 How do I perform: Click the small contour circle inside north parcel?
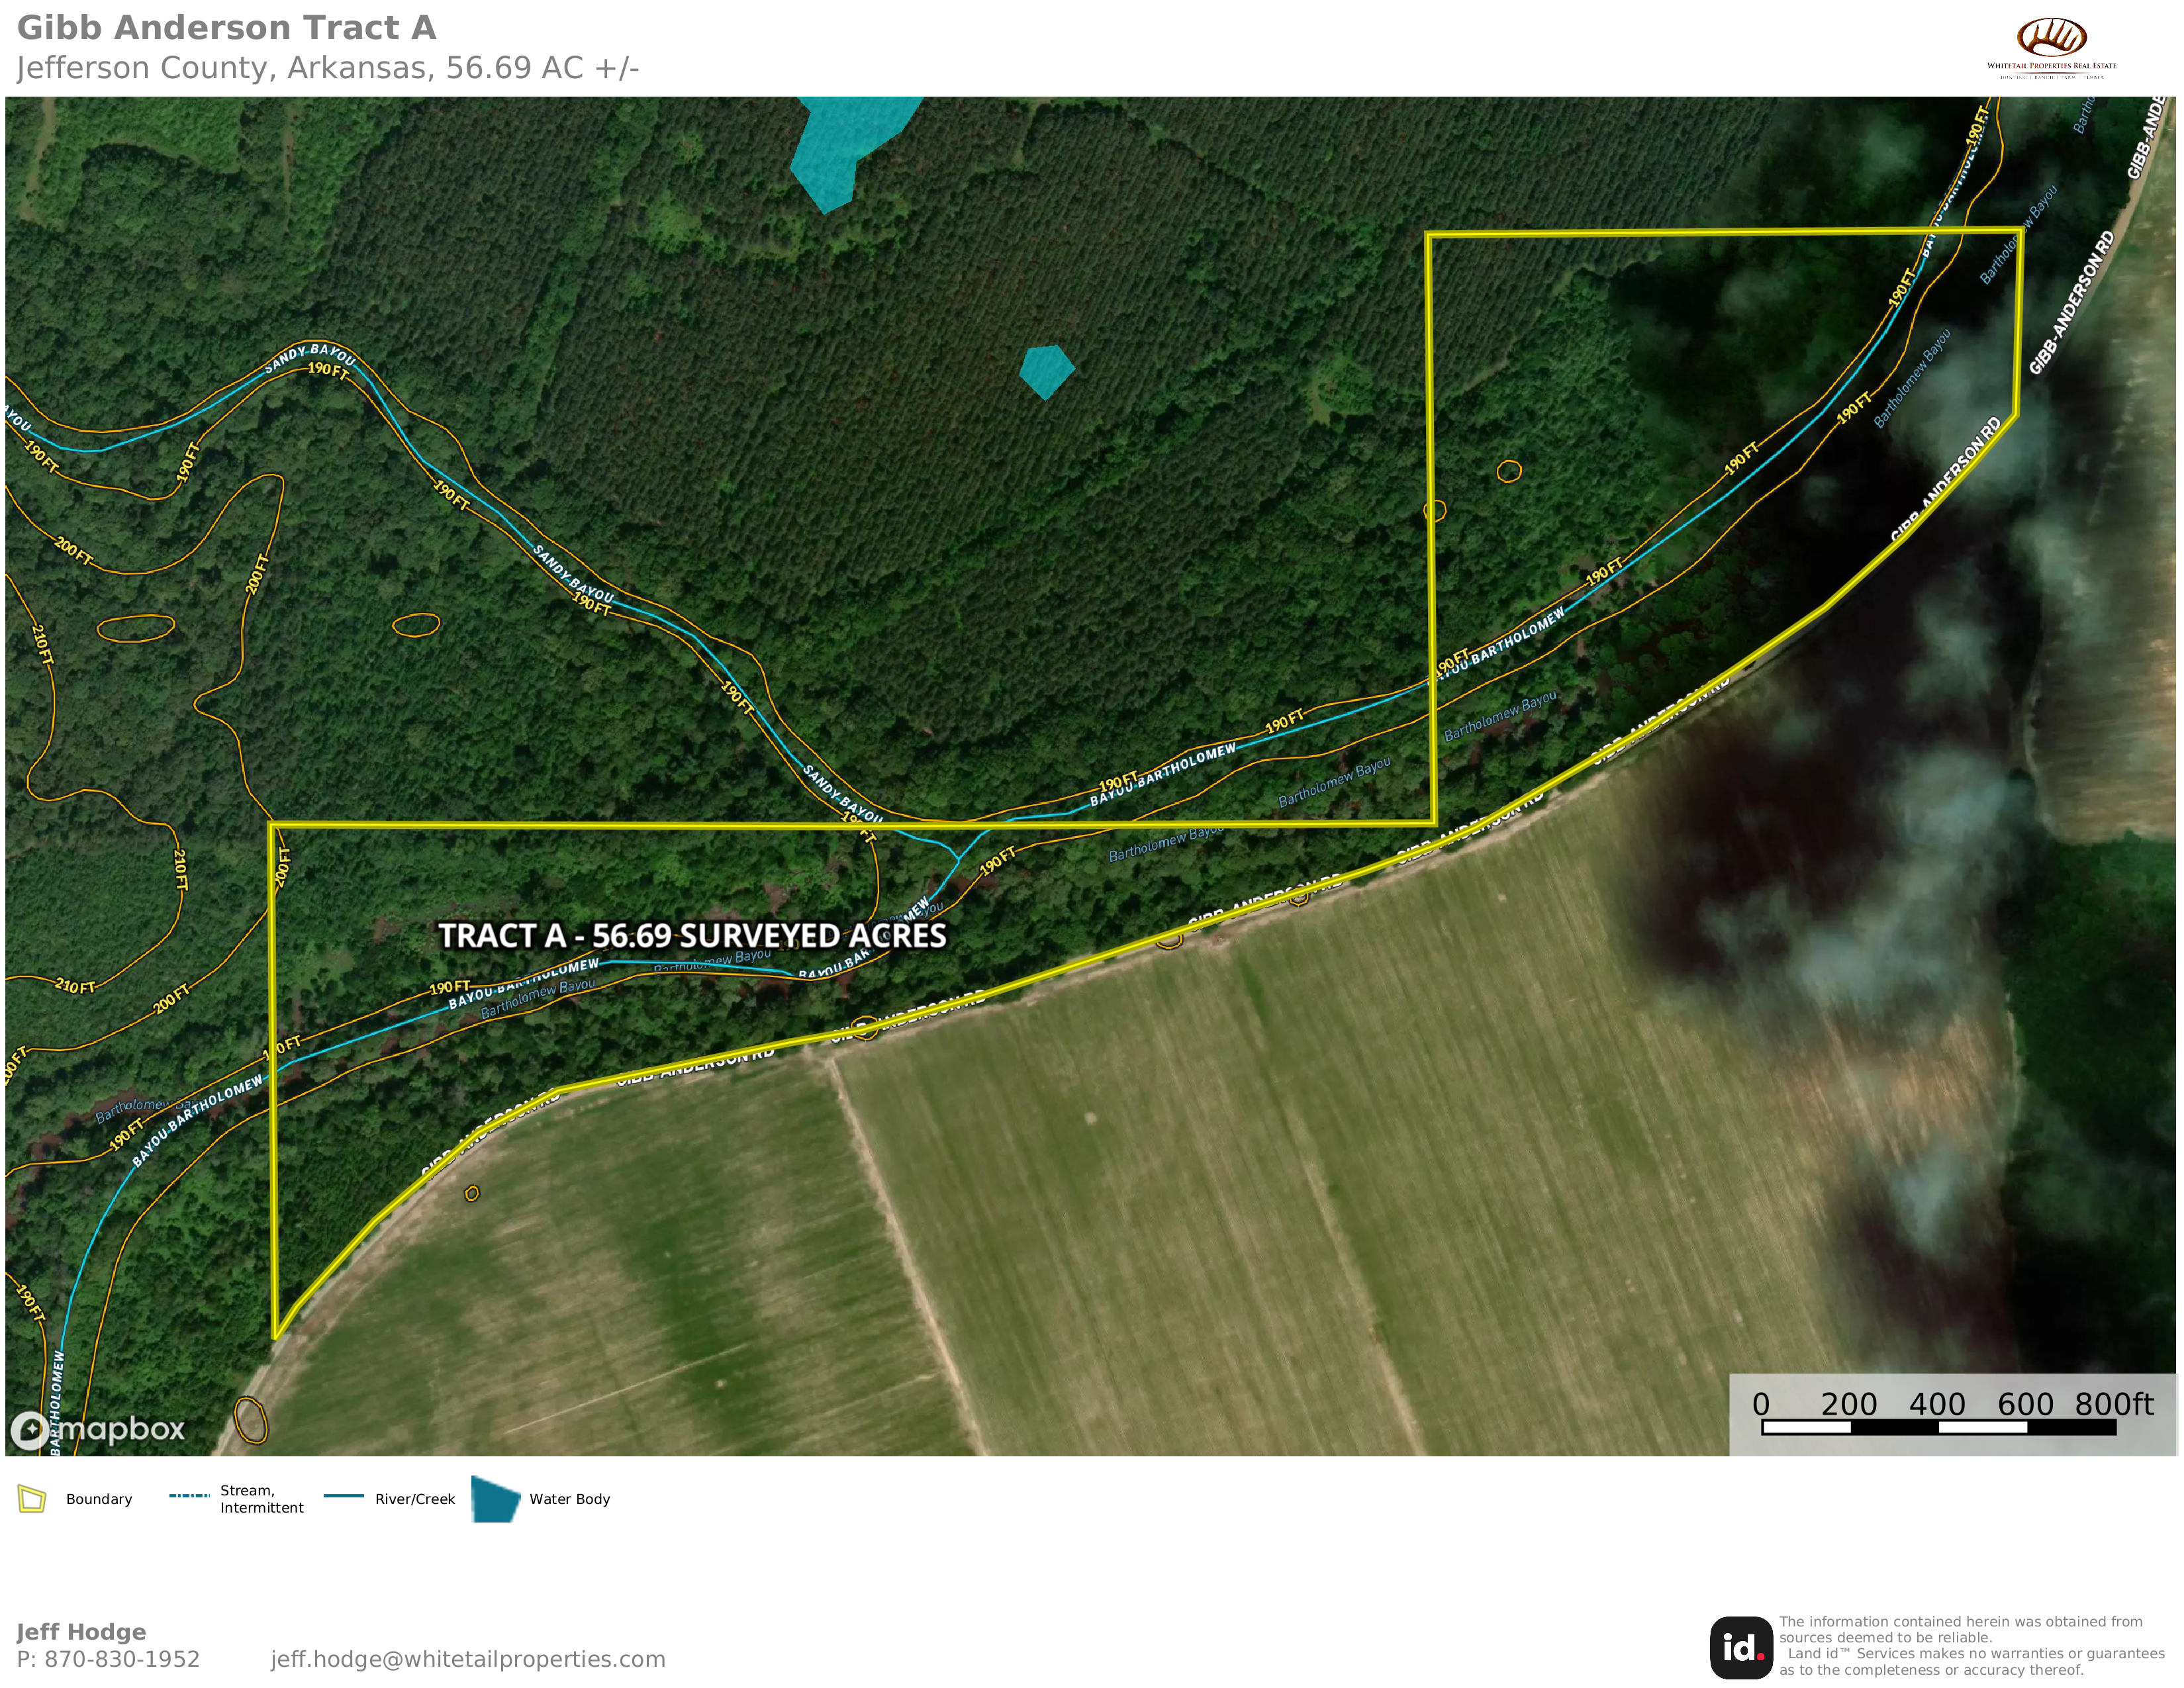tap(1509, 471)
